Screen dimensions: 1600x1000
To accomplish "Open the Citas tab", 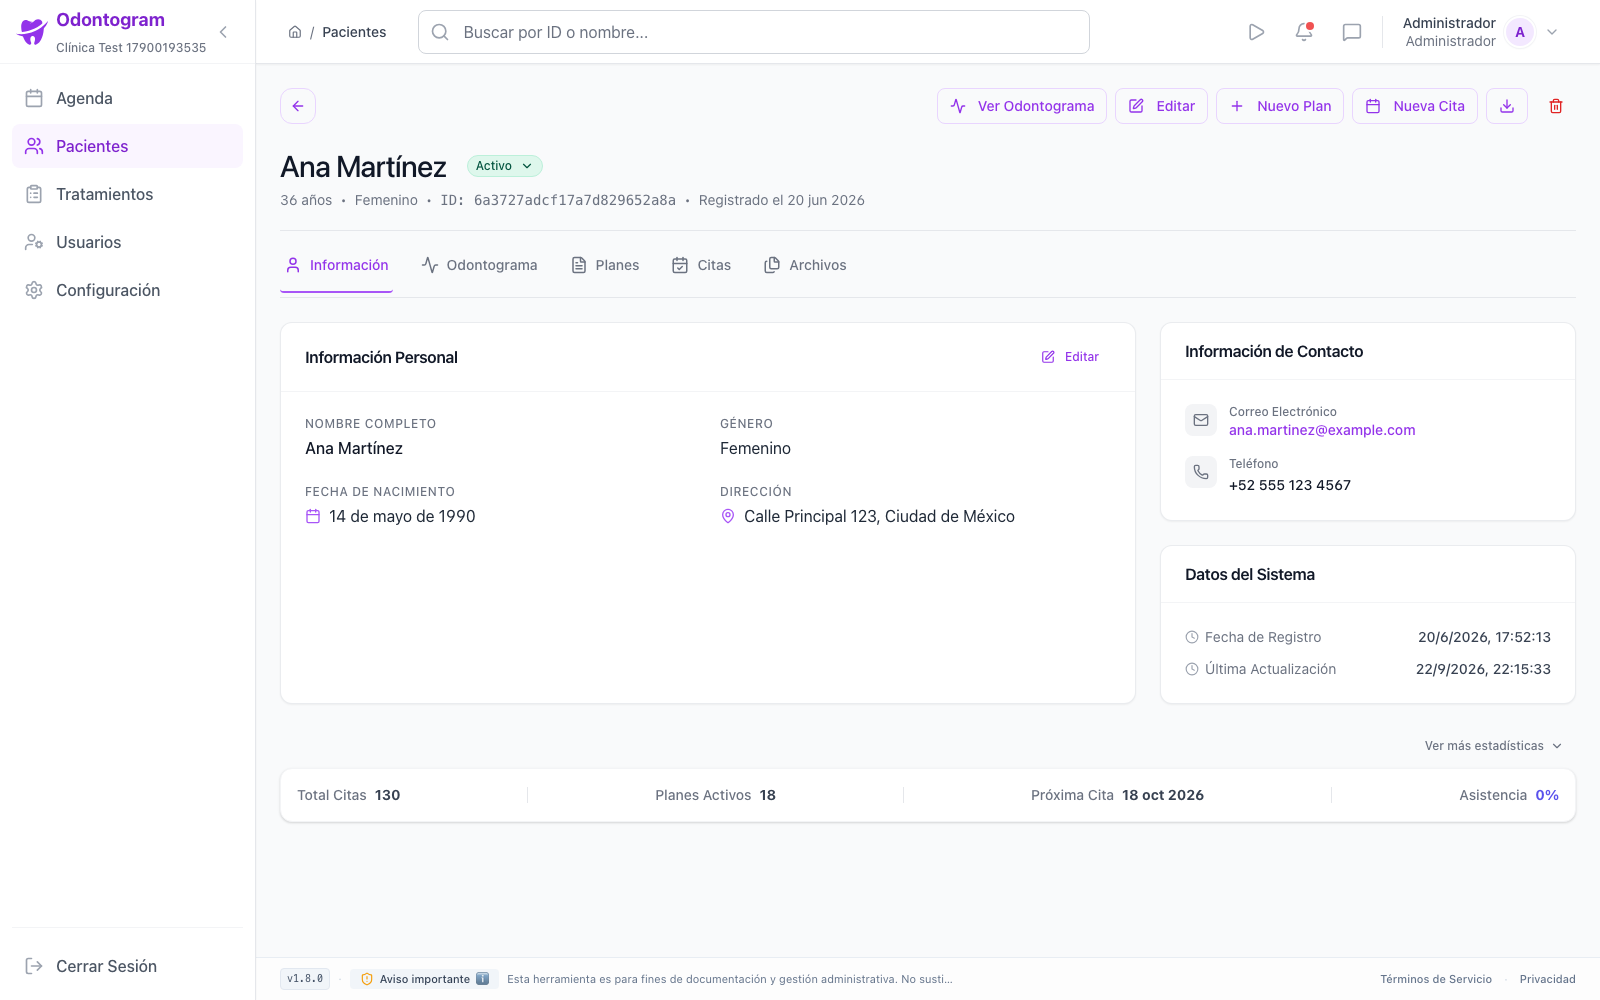I will coord(702,265).
